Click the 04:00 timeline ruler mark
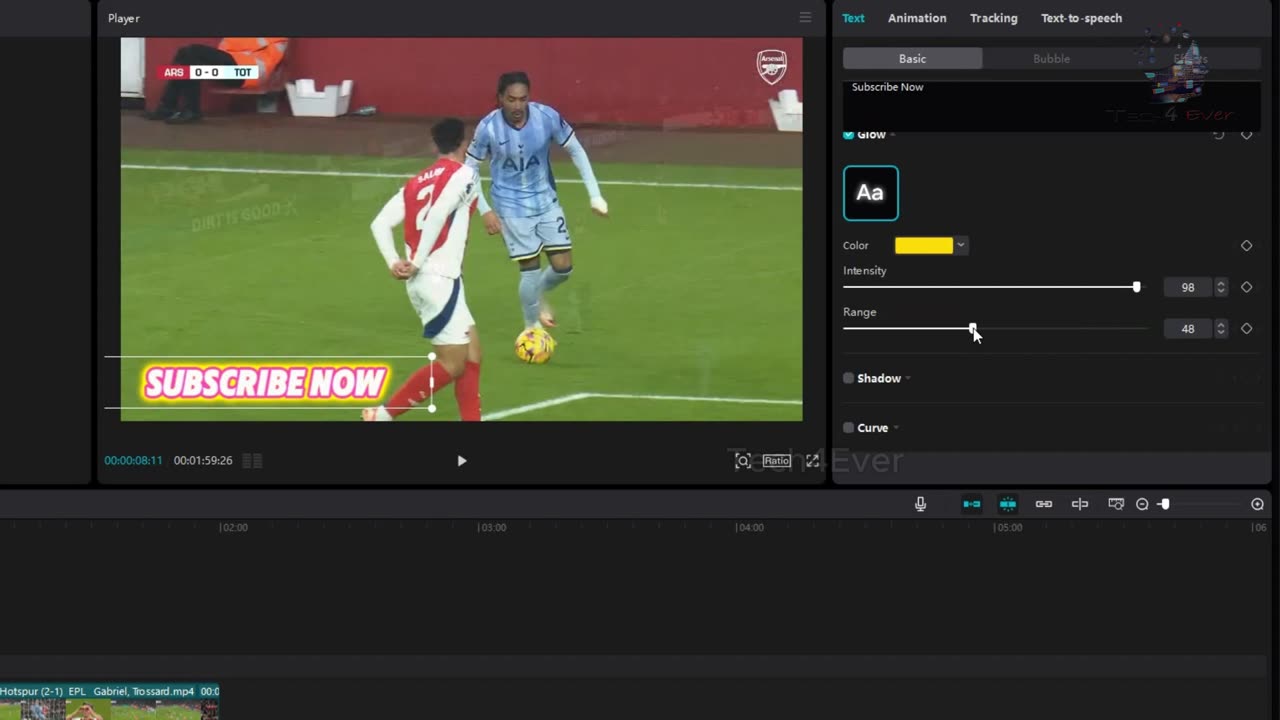 750,527
